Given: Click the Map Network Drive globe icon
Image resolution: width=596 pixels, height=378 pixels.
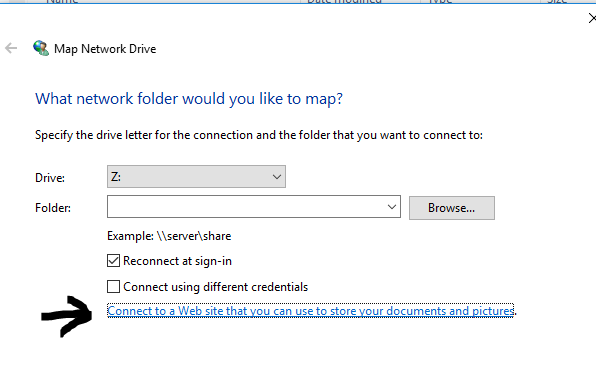Looking at the screenshot, I should point(41,48).
